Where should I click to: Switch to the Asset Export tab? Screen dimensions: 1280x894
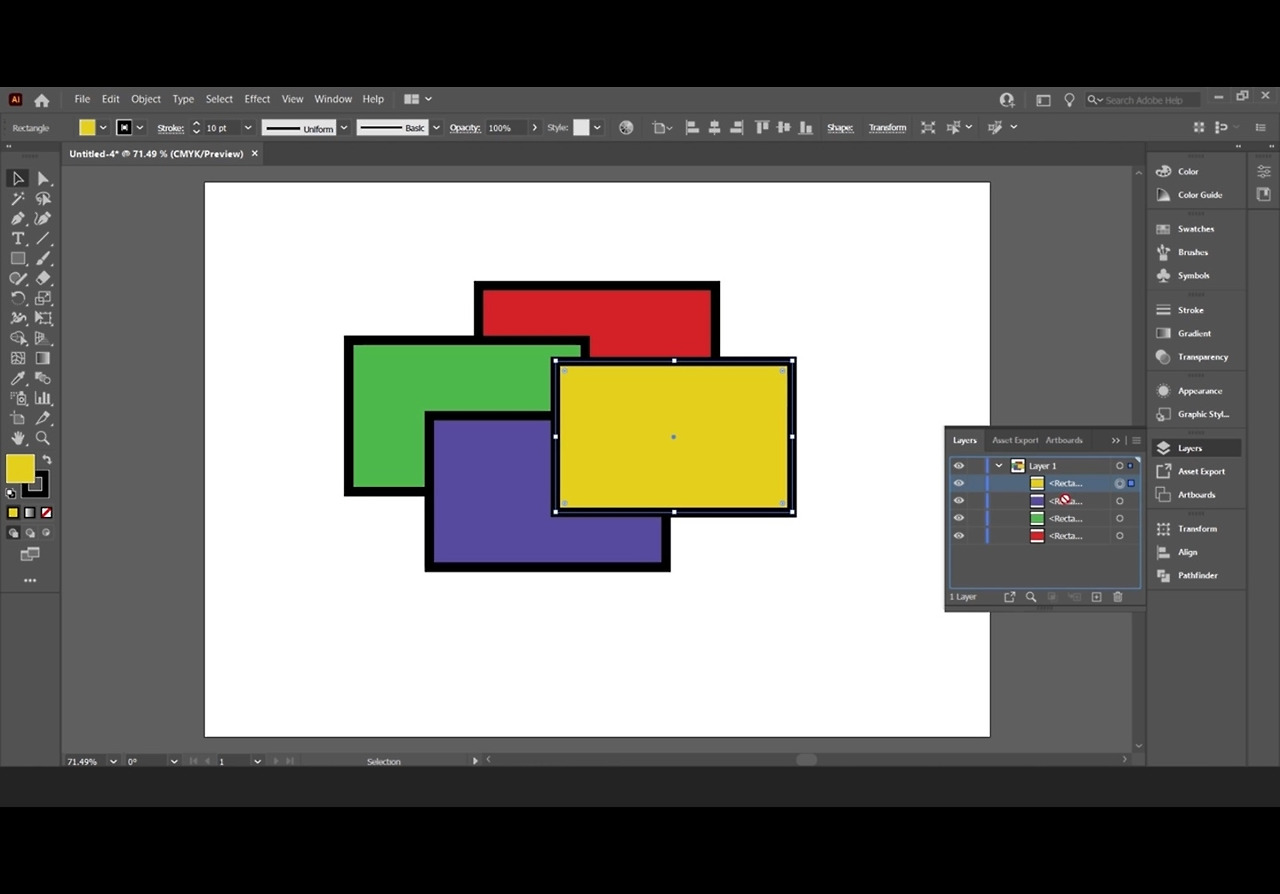[1015, 440]
